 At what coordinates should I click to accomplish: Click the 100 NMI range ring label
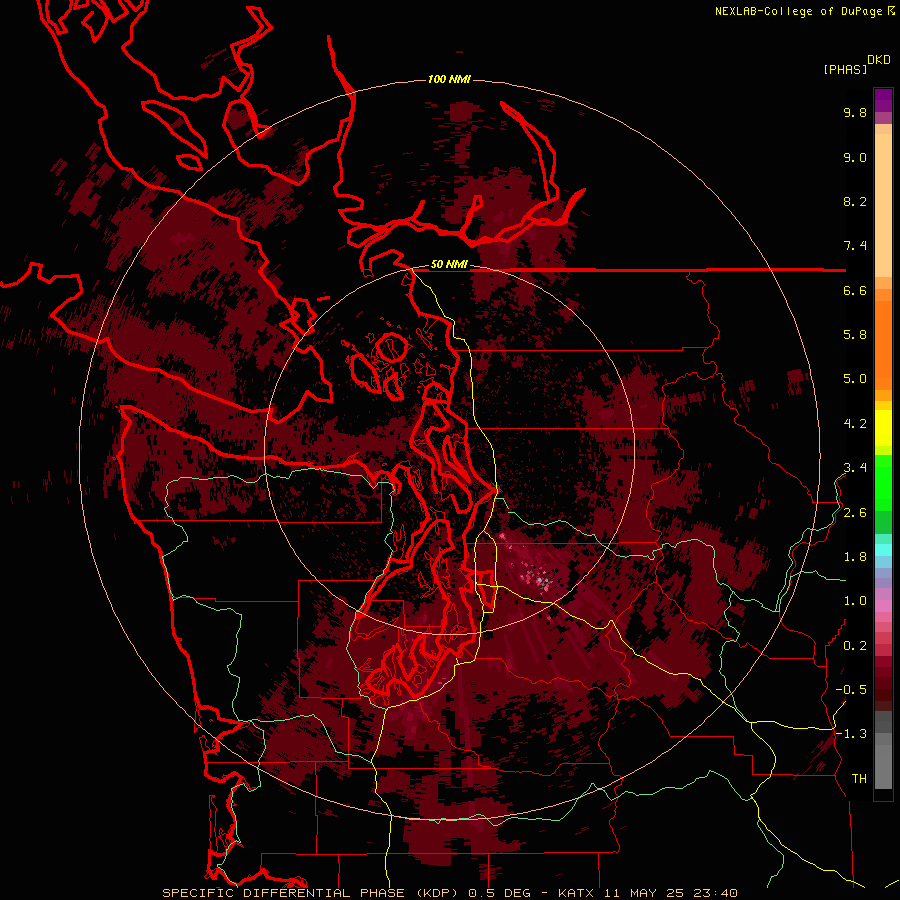[x=449, y=79]
